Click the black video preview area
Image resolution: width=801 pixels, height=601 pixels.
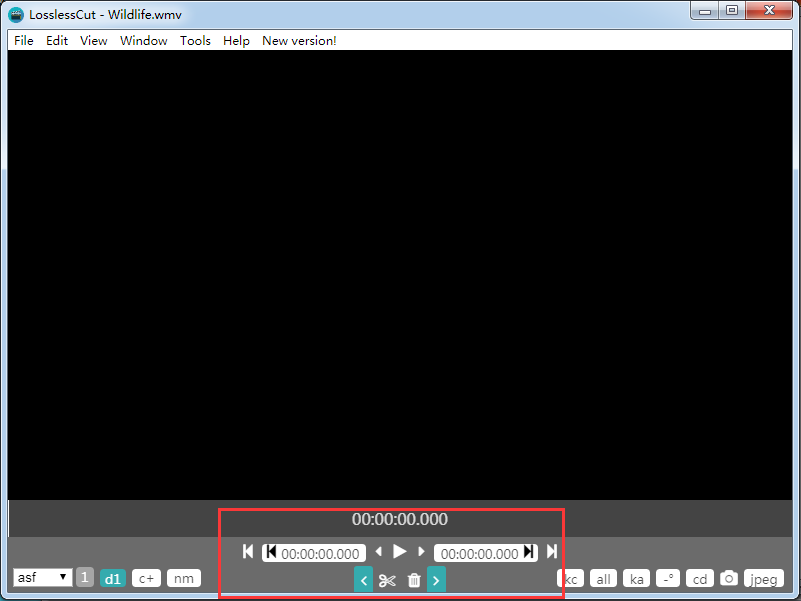pos(400,275)
